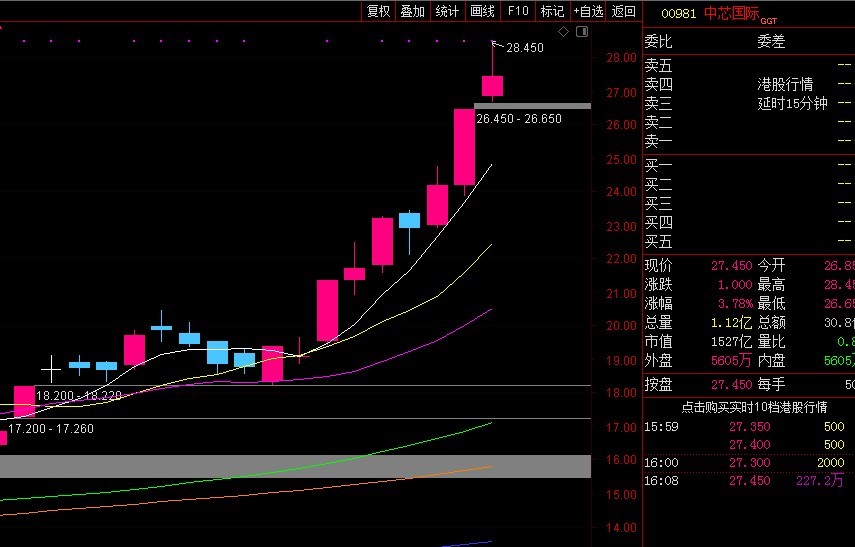Open the 叠加 overlay option
This screenshot has height=547, width=855.
[x=412, y=11]
